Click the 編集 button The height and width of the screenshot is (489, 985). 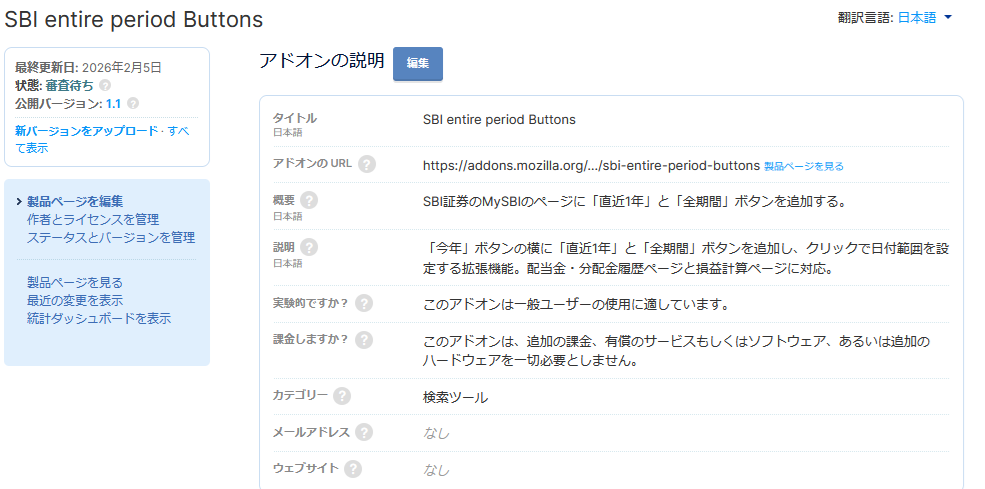(418, 63)
